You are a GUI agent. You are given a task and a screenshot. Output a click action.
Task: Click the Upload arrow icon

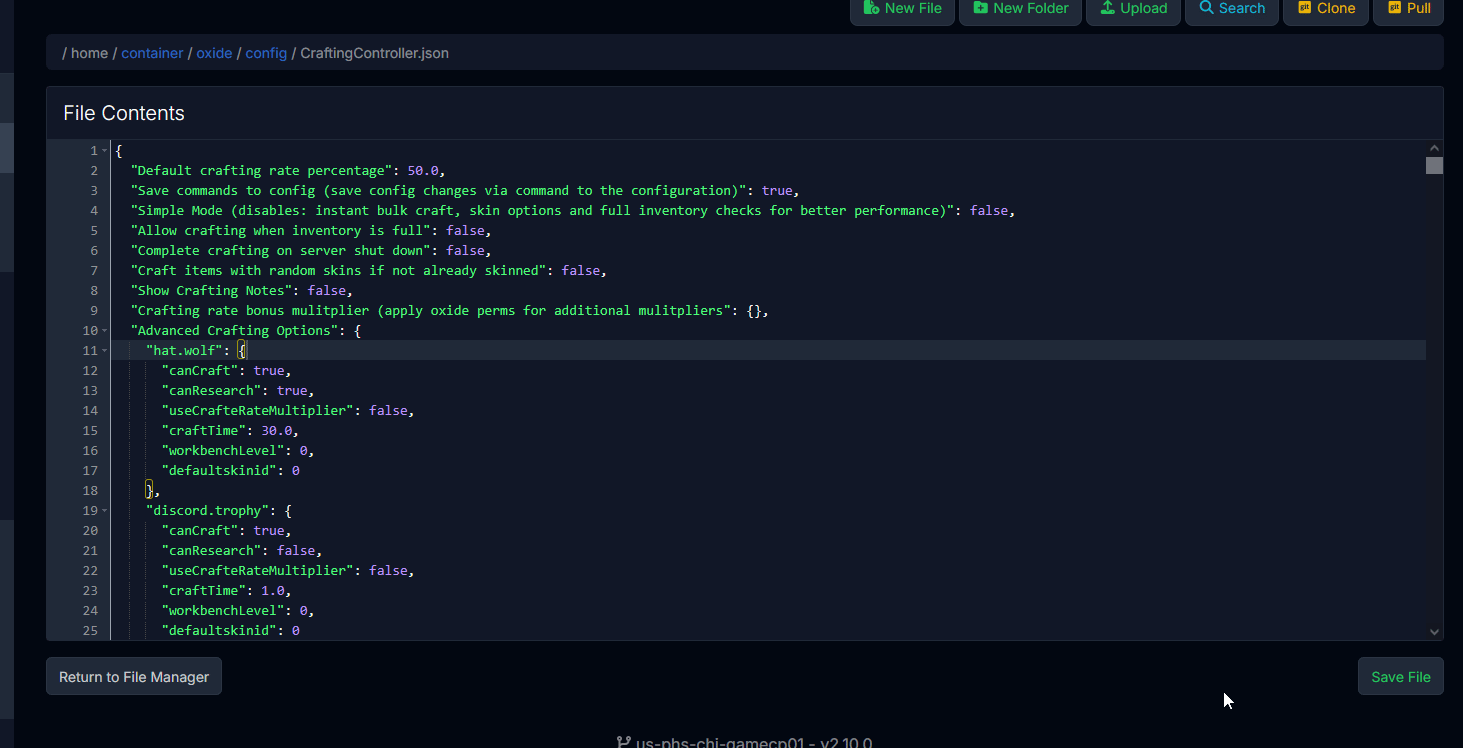(x=1107, y=8)
